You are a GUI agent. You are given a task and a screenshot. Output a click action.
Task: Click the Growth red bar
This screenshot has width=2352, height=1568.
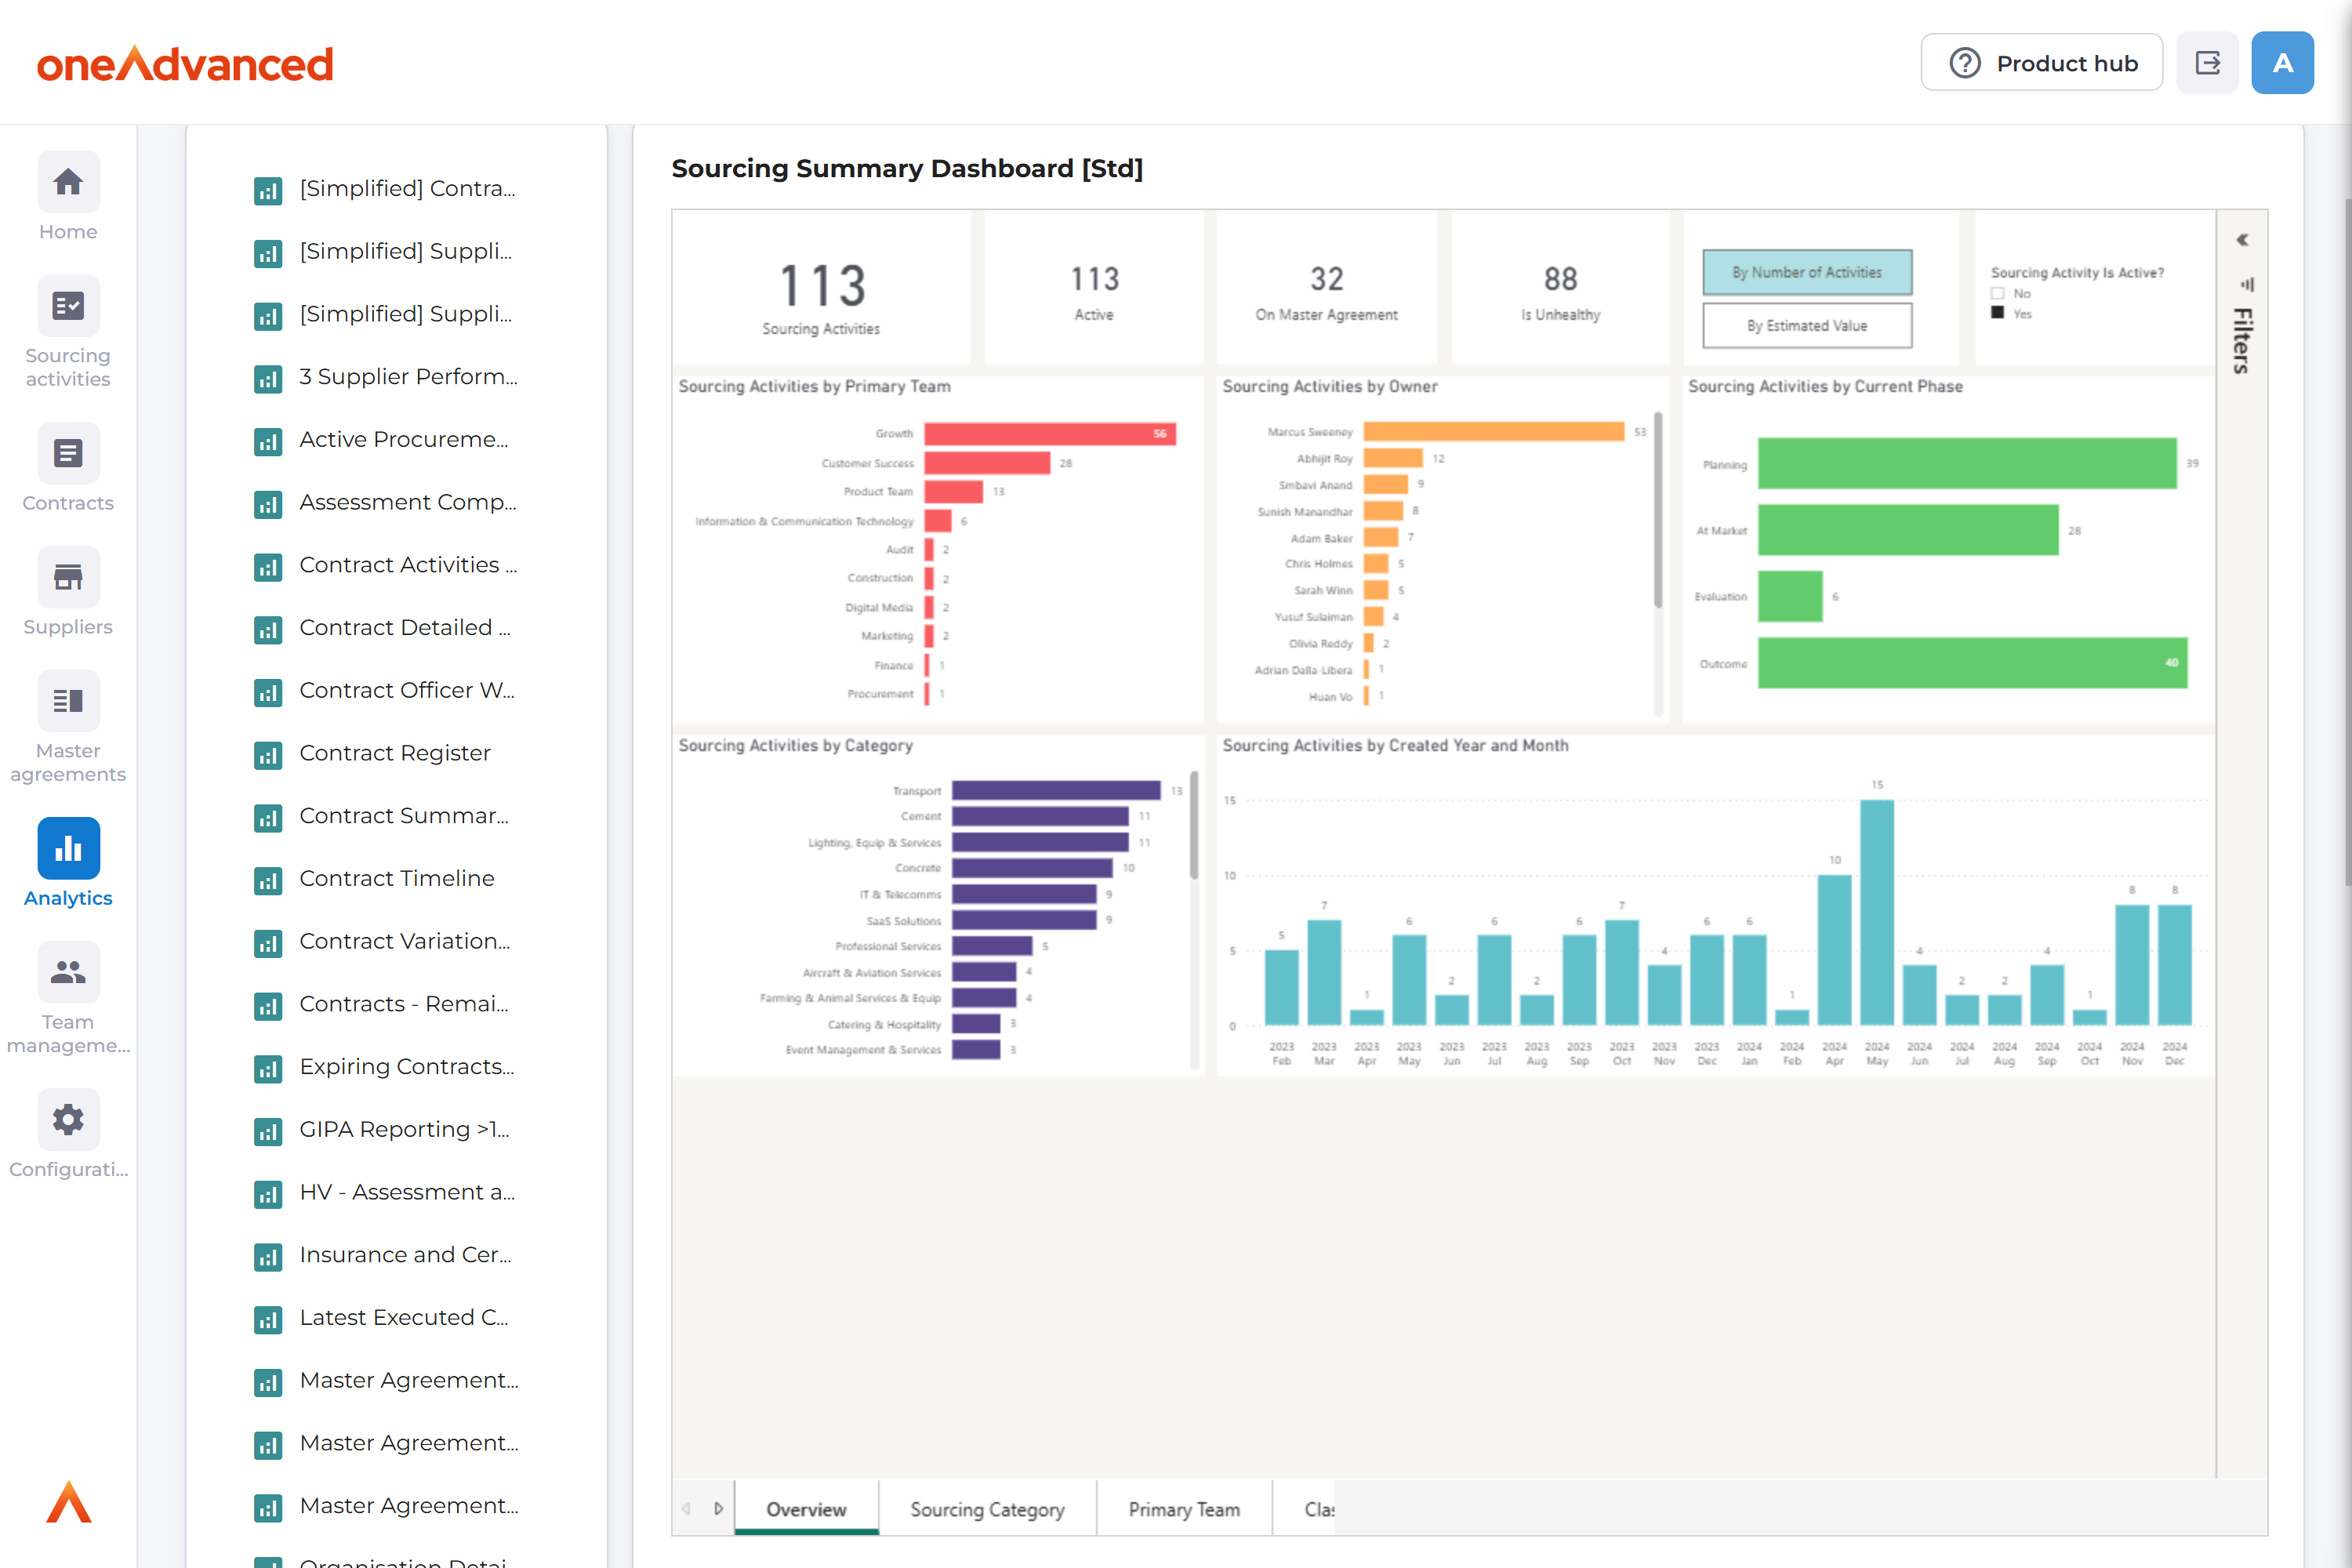coord(1048,434)
